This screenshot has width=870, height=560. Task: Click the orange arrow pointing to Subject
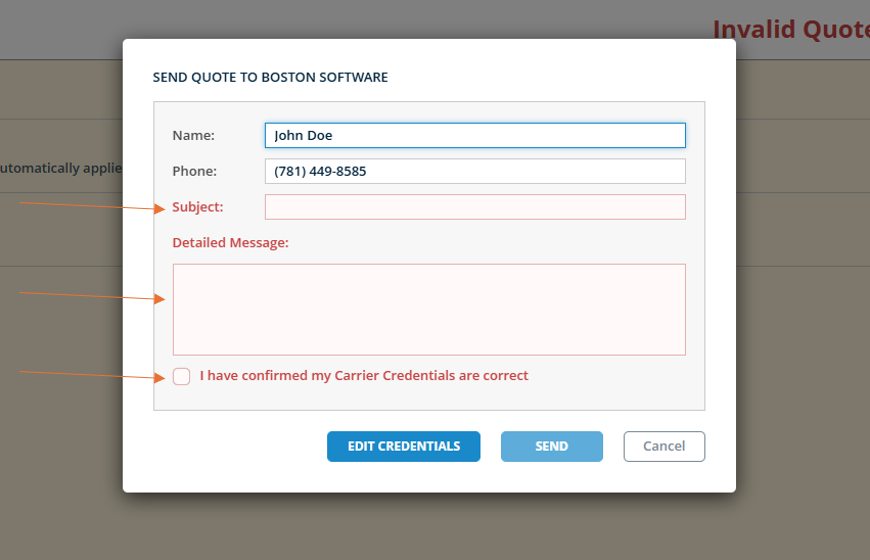click(x=90, y=206)
